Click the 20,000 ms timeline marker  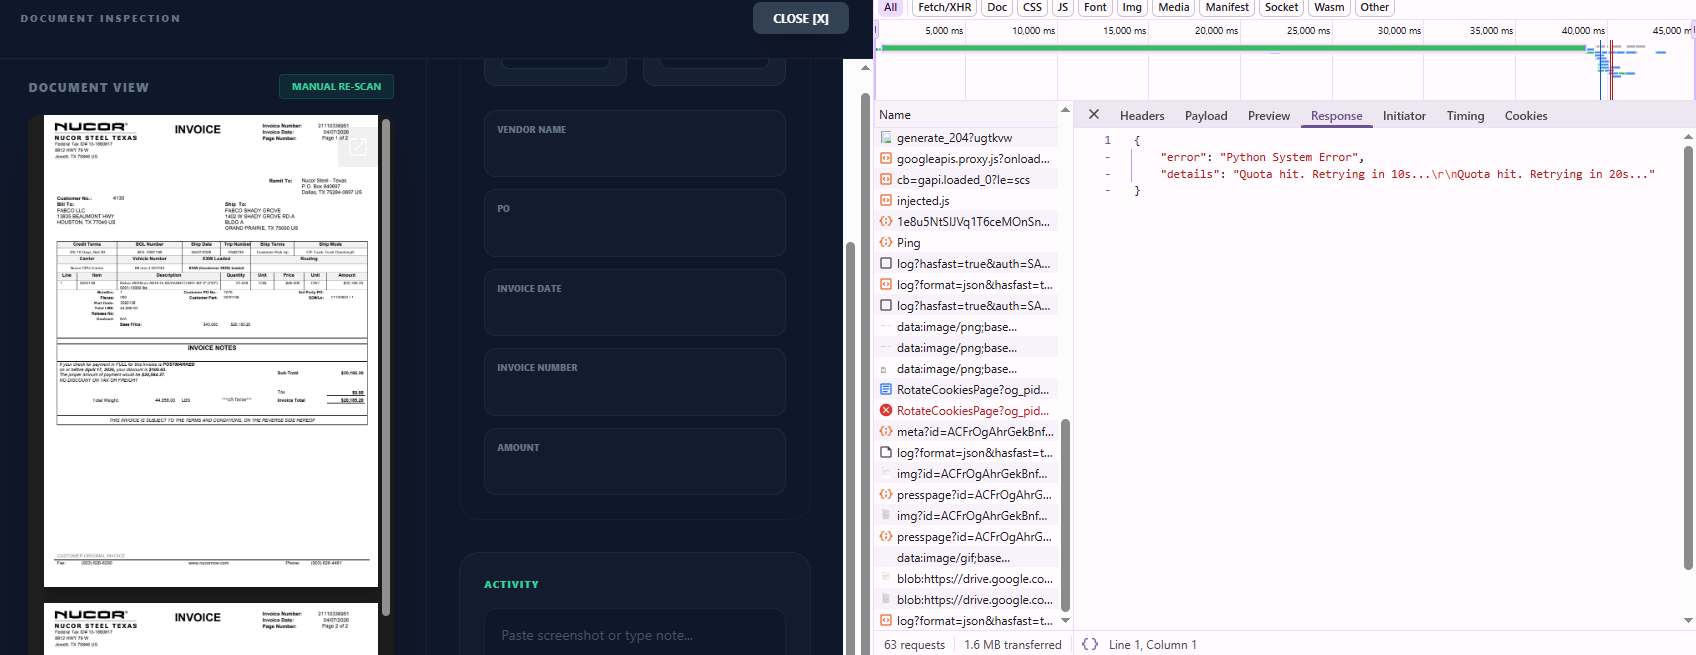tap(1216, 31)
